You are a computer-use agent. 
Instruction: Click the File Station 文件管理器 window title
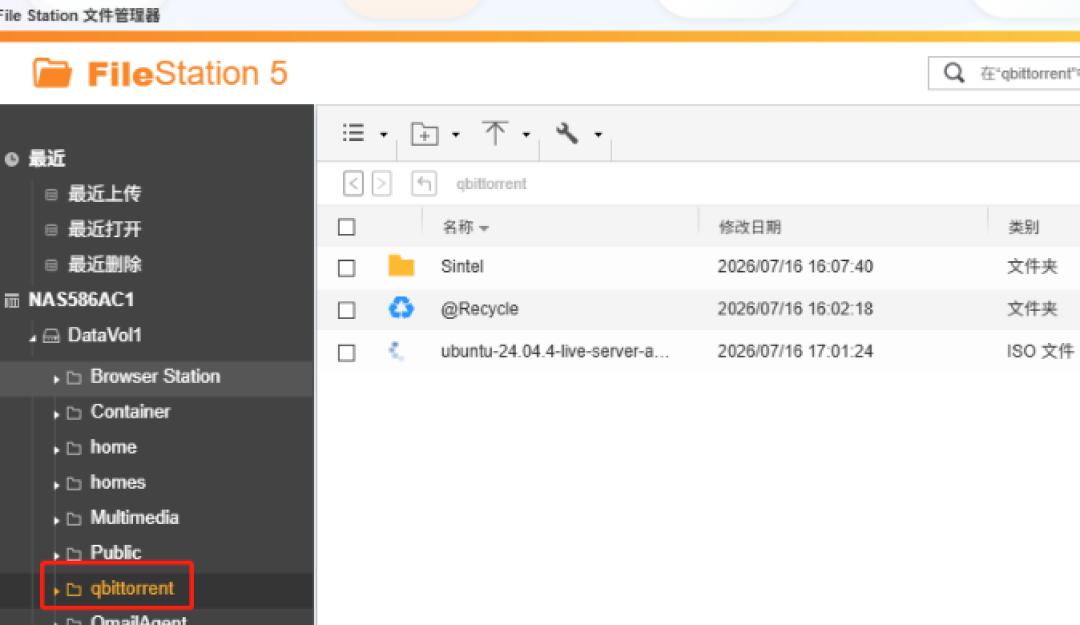pyautogui.click(x=80, y=15)
